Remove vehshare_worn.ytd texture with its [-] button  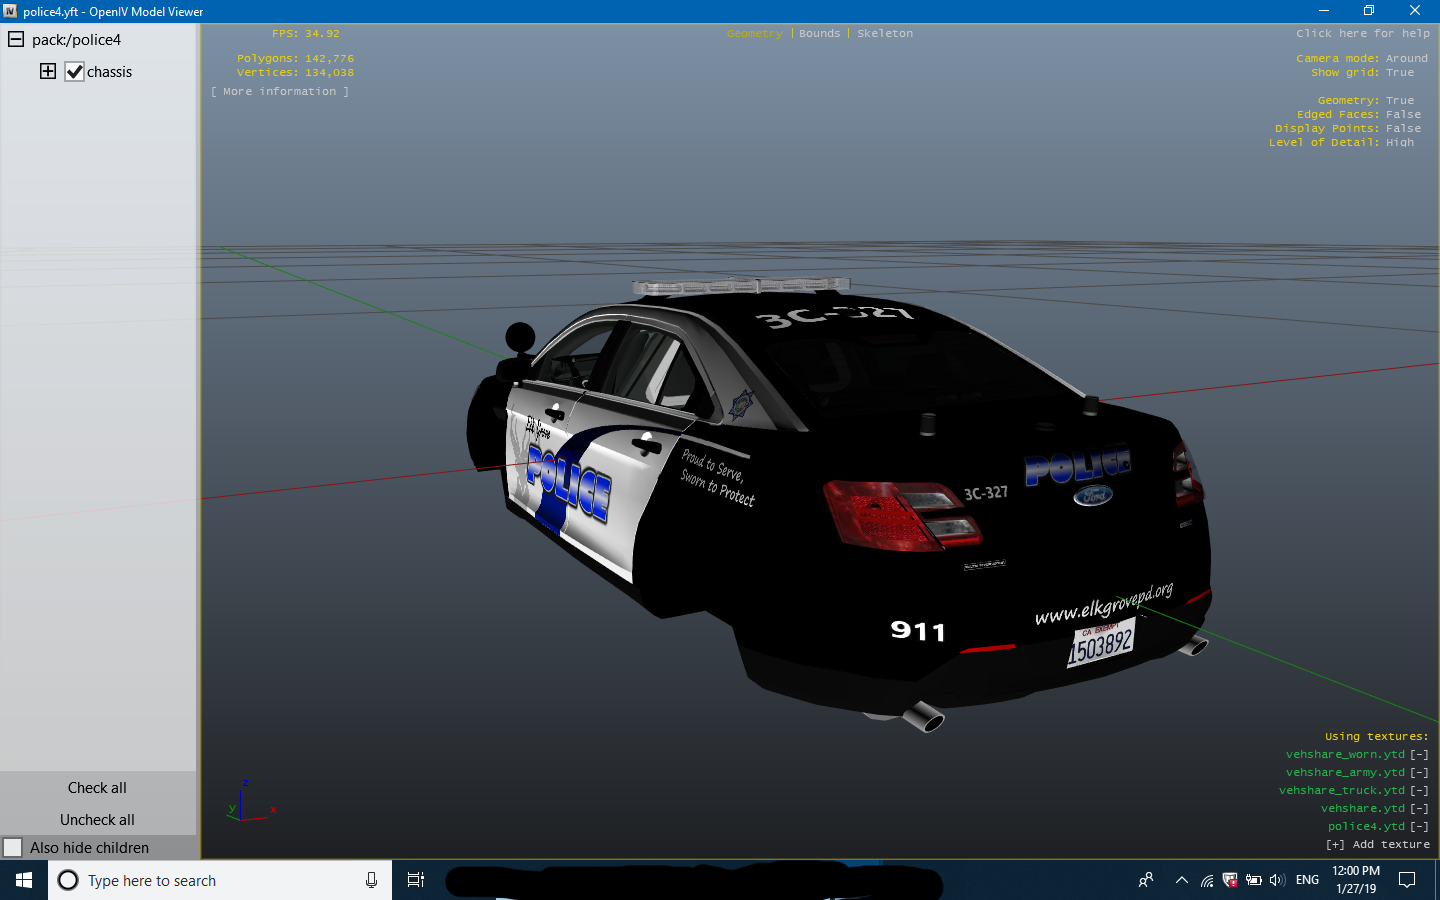[1419, 754]
